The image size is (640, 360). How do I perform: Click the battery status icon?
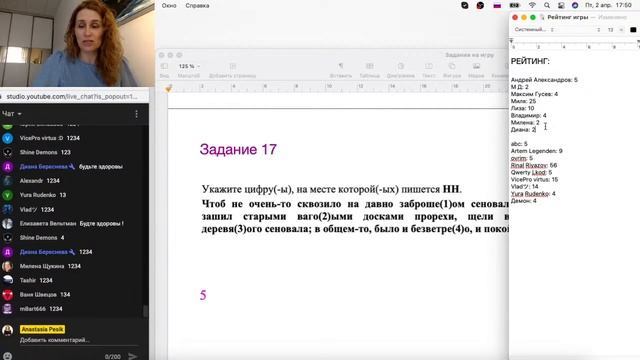(514, 5)
